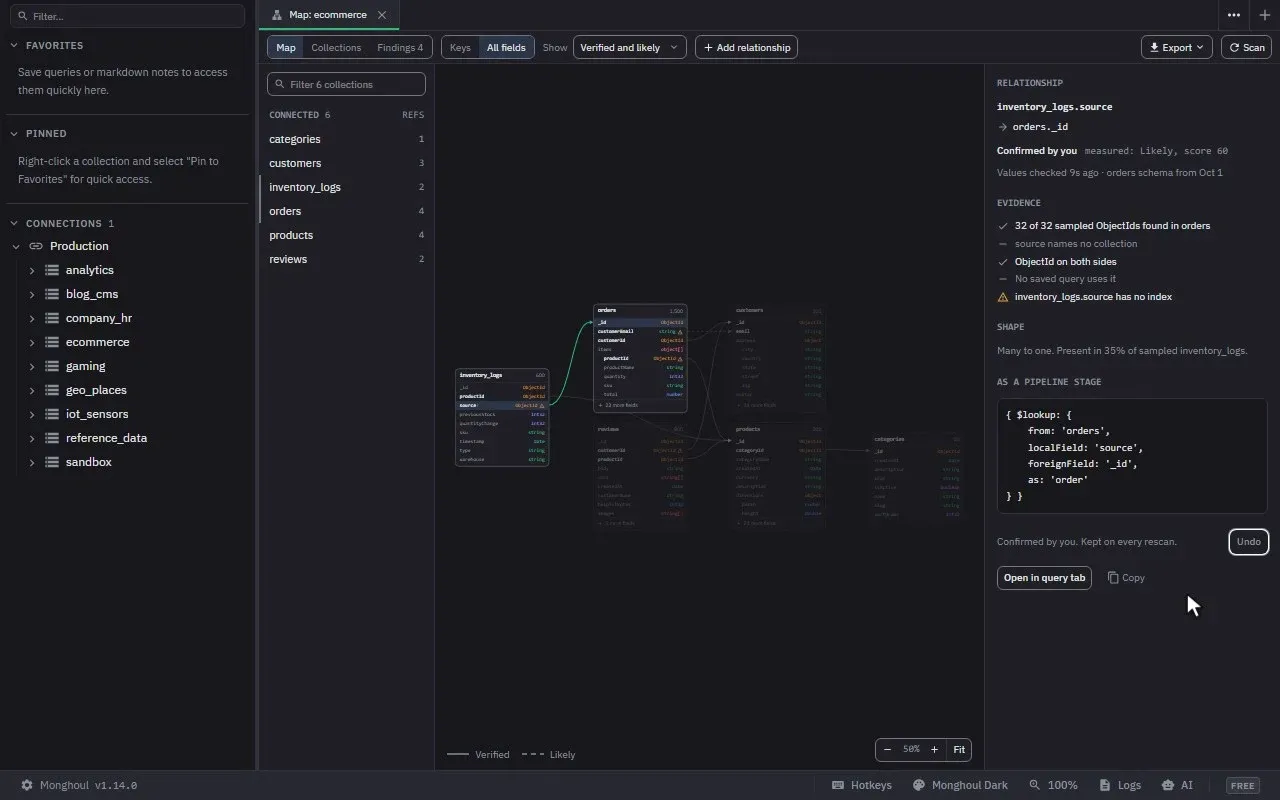Open the more options ellipsis menu
1280x800 pixels.
tap(1234, 15)
